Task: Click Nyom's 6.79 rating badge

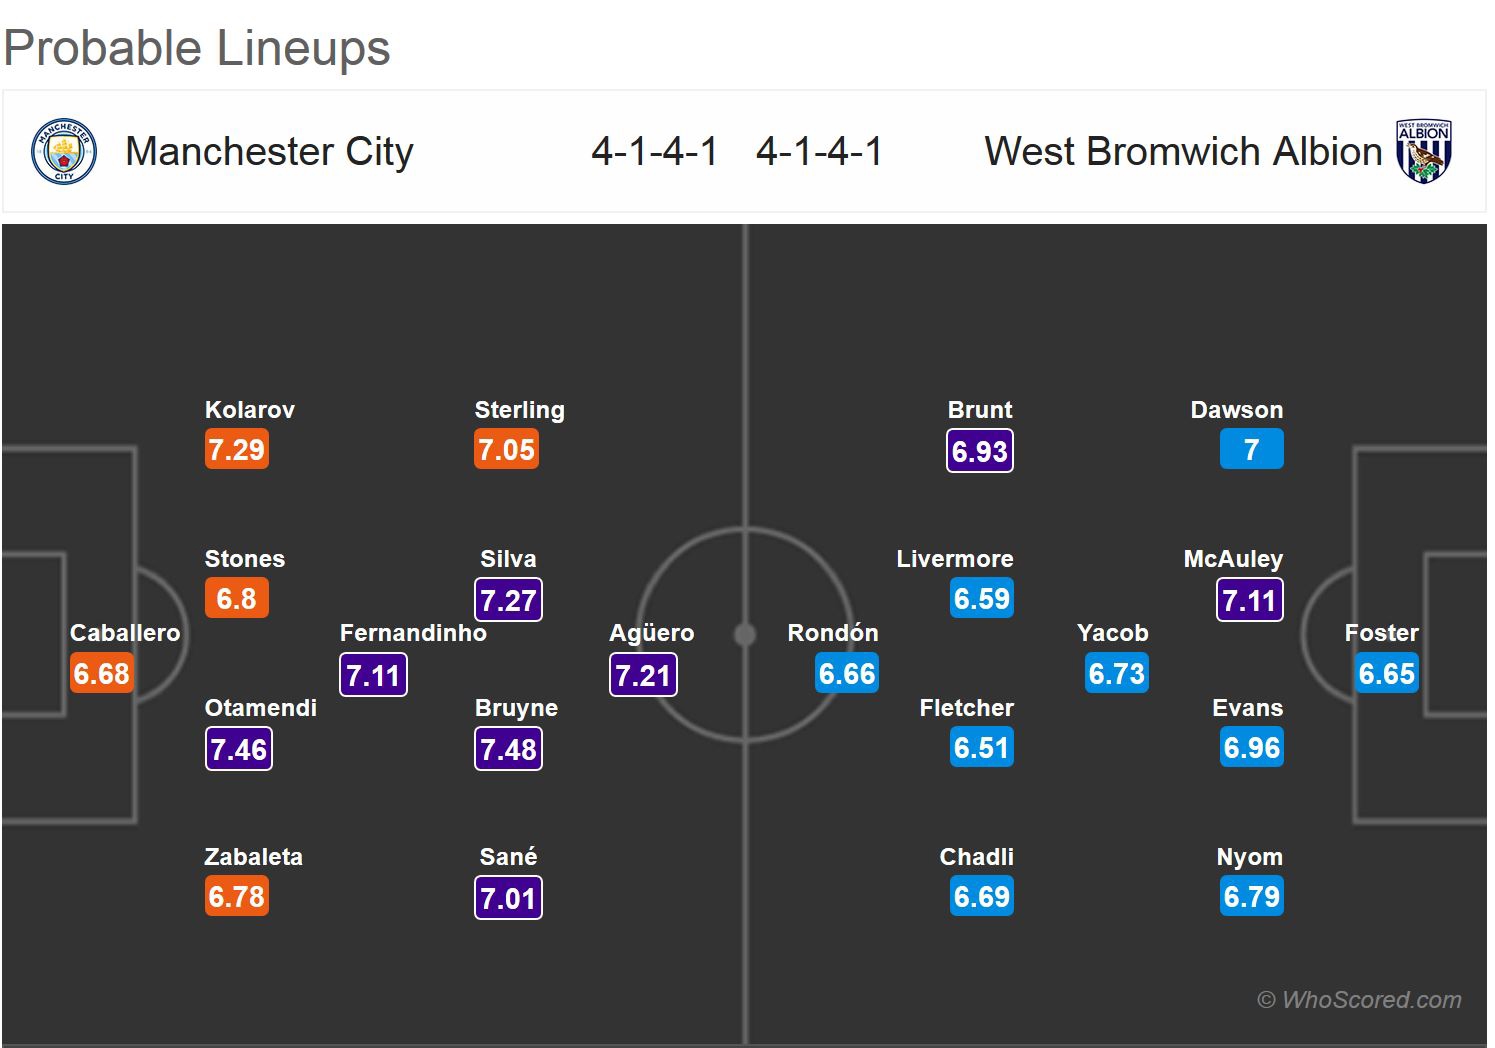Action: 1251,897
